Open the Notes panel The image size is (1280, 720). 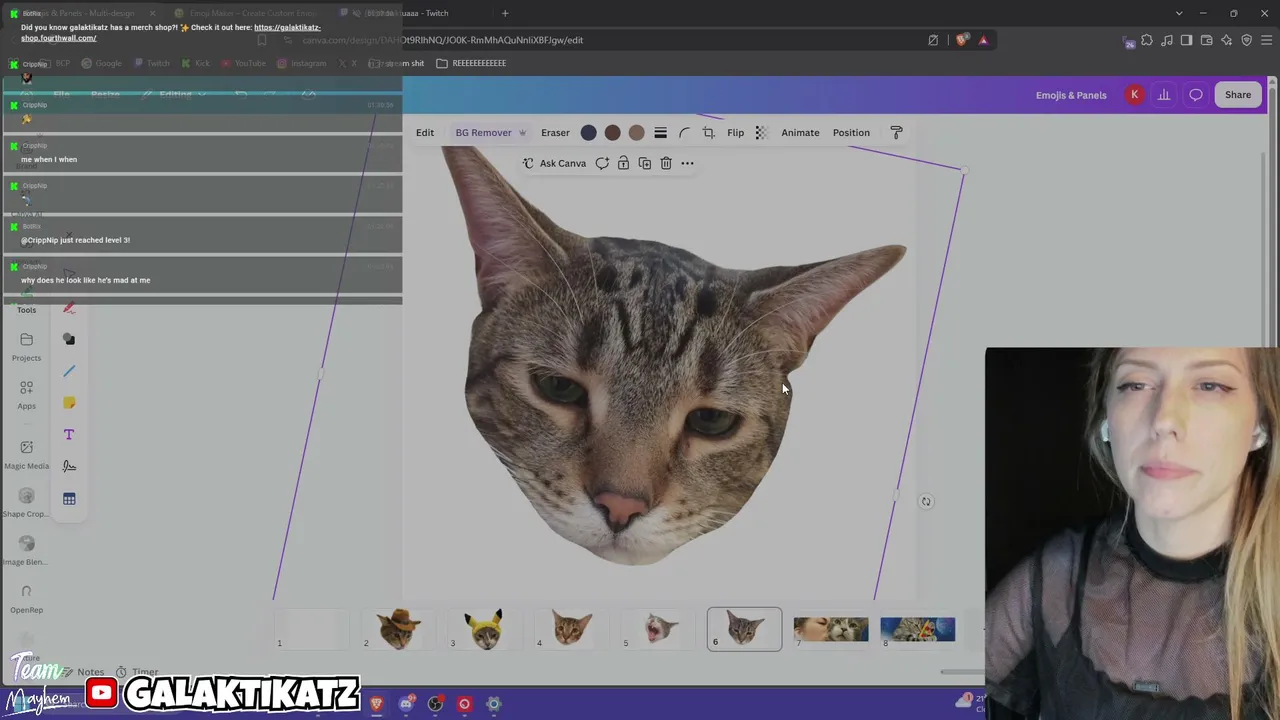click(83, 672)
